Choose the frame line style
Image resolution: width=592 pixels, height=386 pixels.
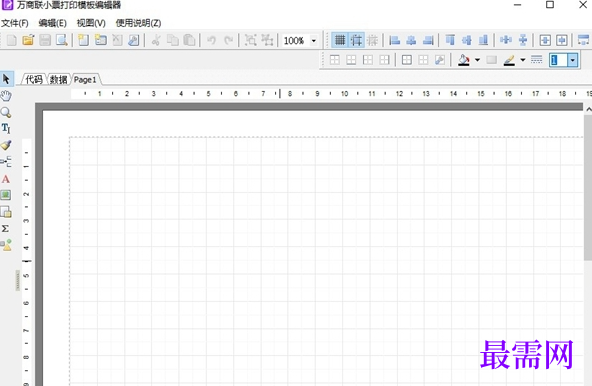tap(536, 60)
